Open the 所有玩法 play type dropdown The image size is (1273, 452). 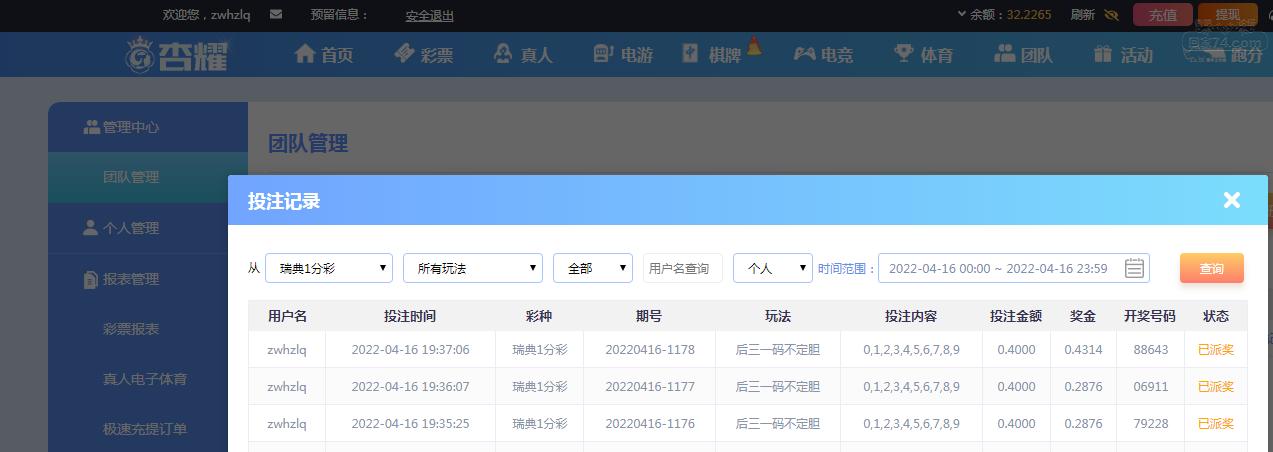point(473,268)
